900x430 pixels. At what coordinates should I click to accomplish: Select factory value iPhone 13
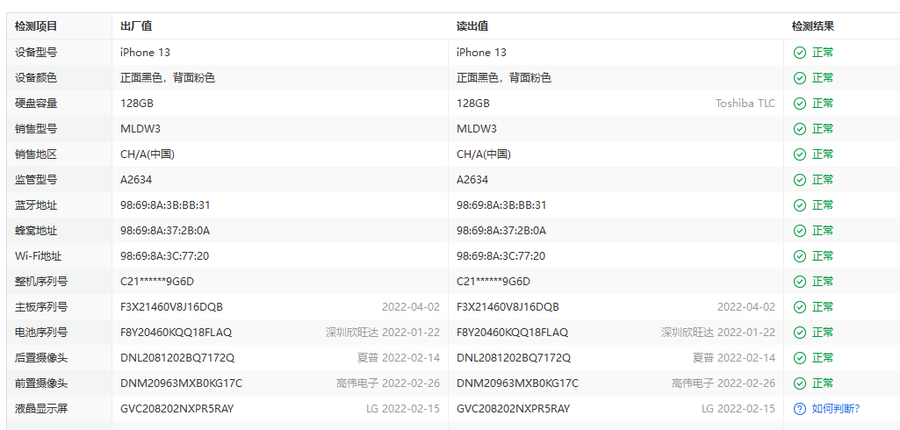coord(145,52)
